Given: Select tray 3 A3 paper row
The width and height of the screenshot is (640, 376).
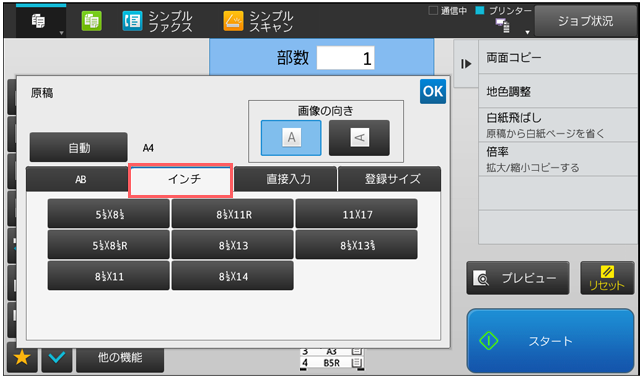Looking at the screenshot, I should coord(331,352).
